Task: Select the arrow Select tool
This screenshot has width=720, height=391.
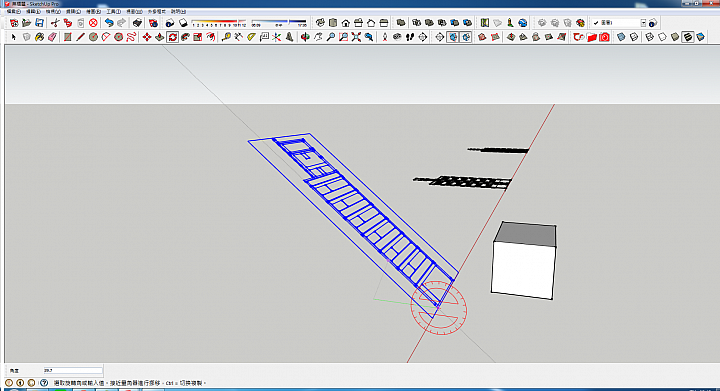Action: pyautogui.click(x=13, y=37)
